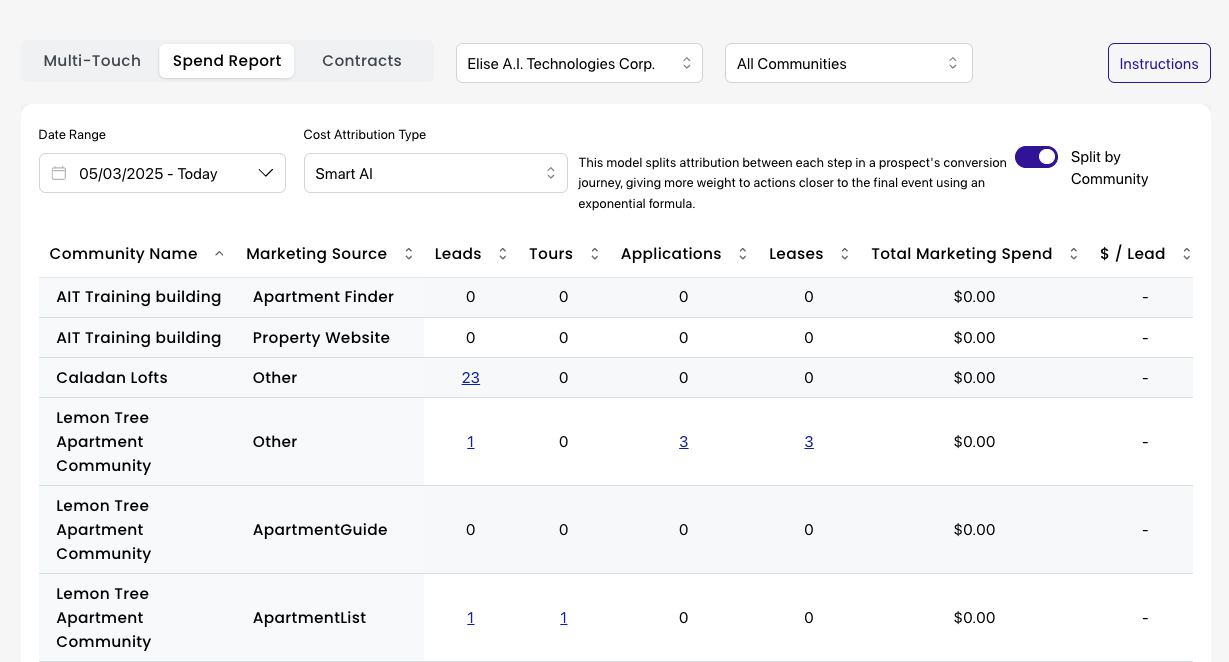Sort by Tours column
This screenshot has width=1229, height=662.
tap(594, 254)
